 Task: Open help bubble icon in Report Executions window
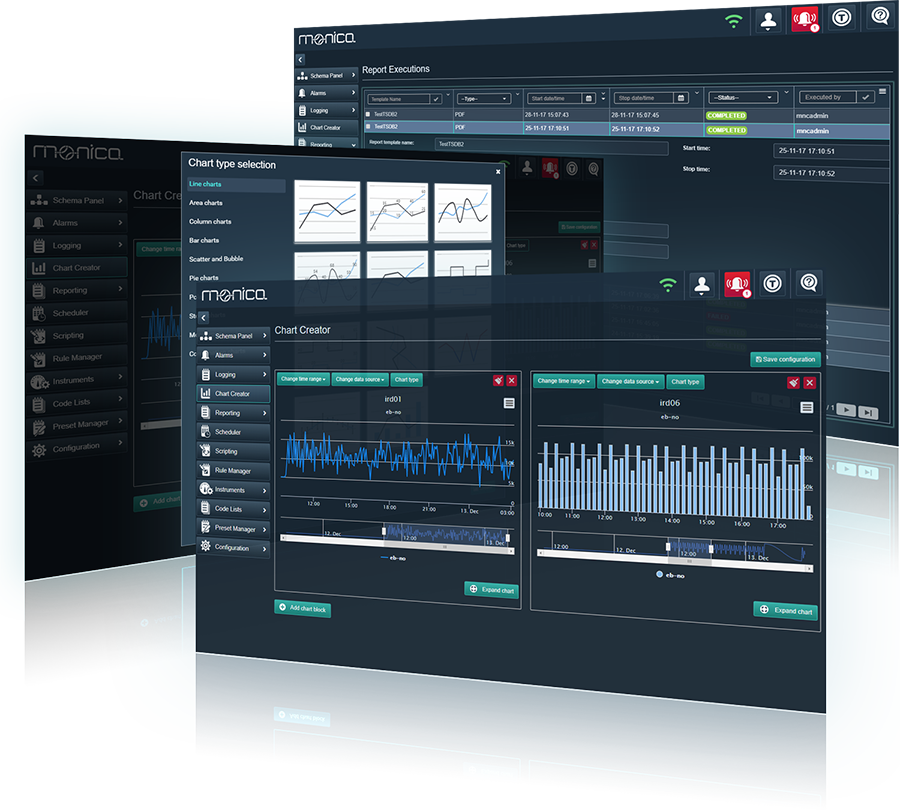(879, 15)
